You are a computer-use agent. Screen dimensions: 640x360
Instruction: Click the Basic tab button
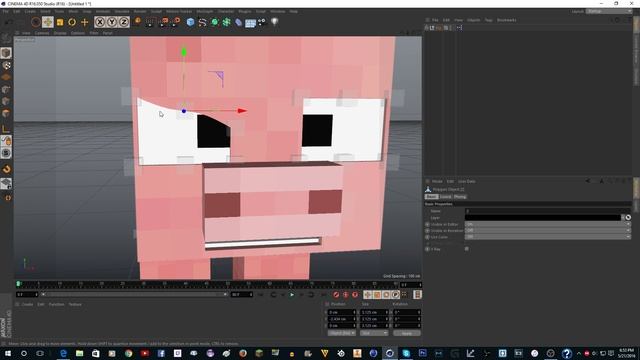pyautogui.click(x=431, y=197)
